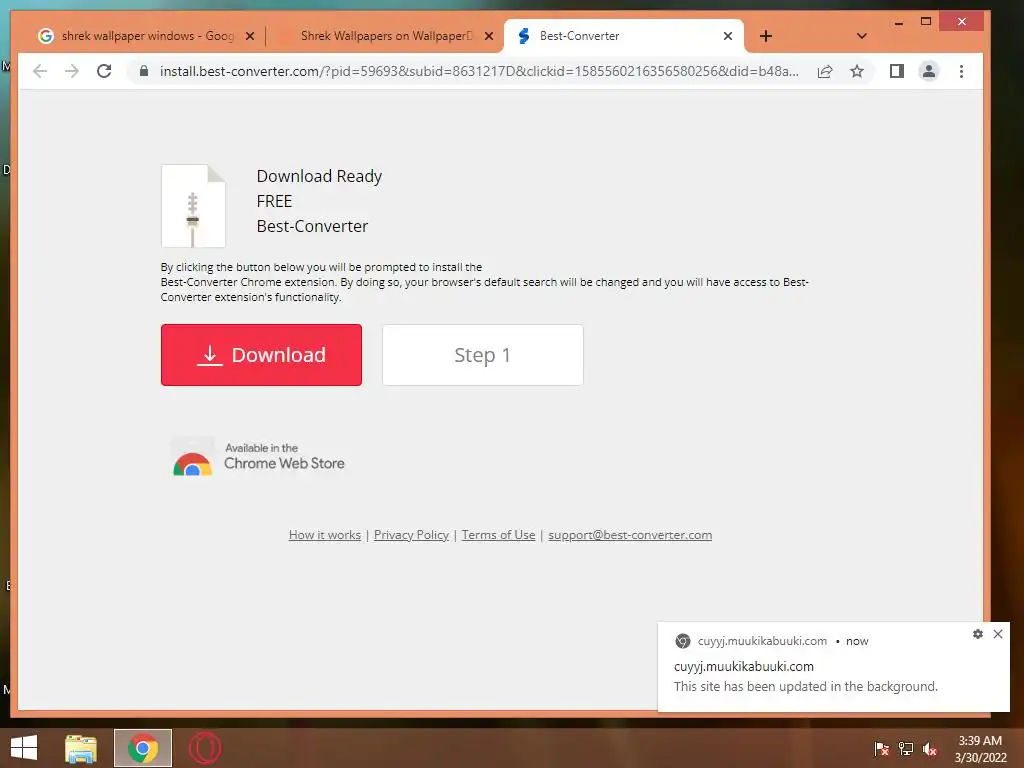Open the network tray icon
1024x768 pixels.
click(x=906, y=749)
